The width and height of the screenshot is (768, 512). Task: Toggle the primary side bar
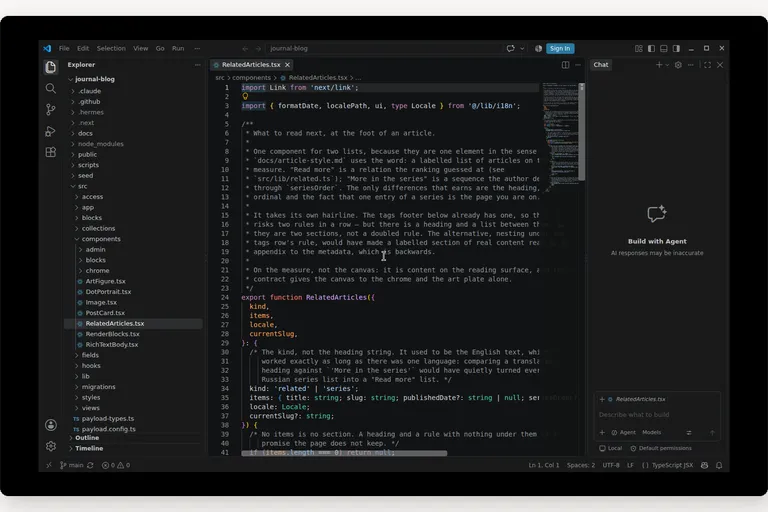coord(651,49)
